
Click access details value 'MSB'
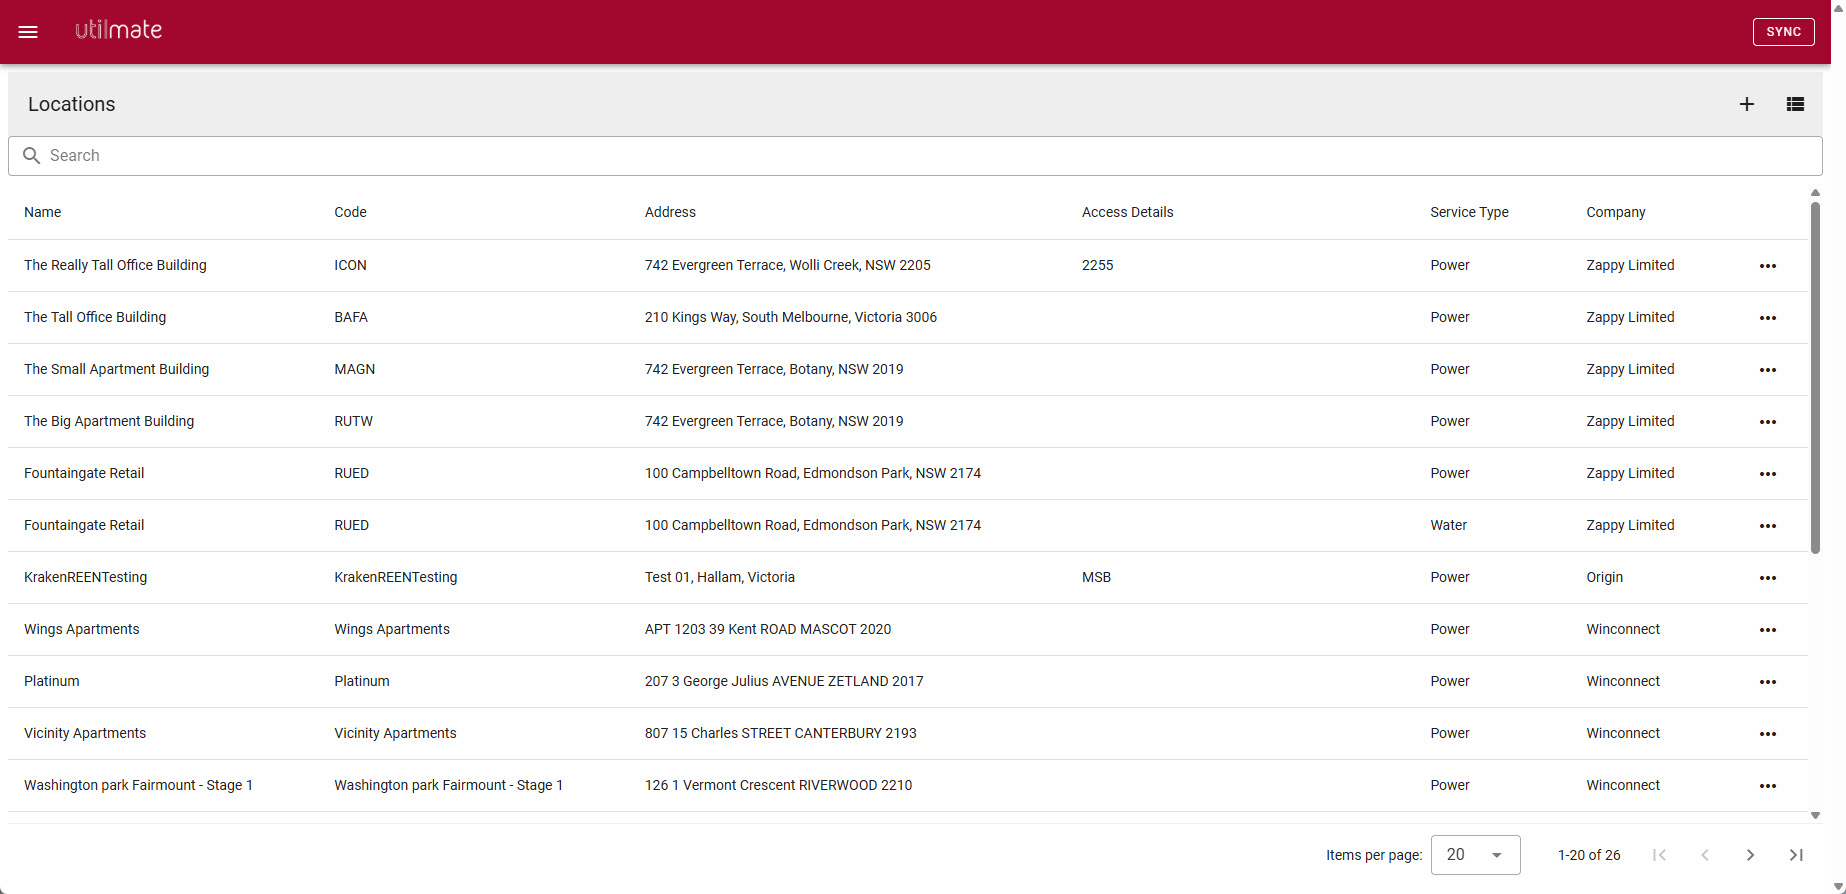pyautogui.click(x=1096, y=577)
